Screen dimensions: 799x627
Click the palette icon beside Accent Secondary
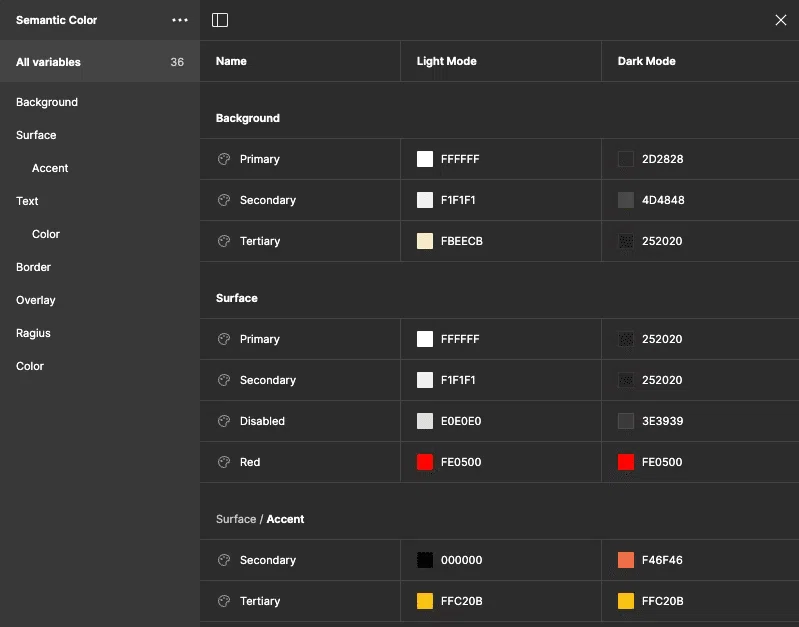[224, 560]
